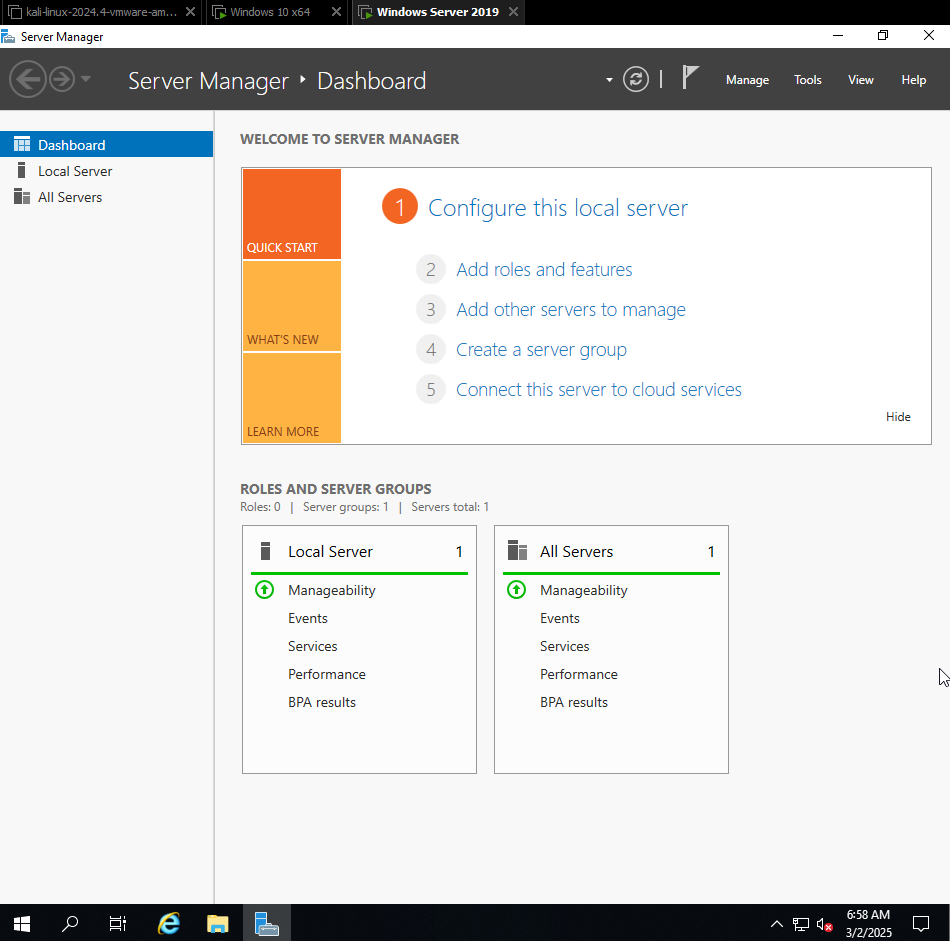Click the back navigation arrow
The image size is (950, 941).
click(28, 80)
